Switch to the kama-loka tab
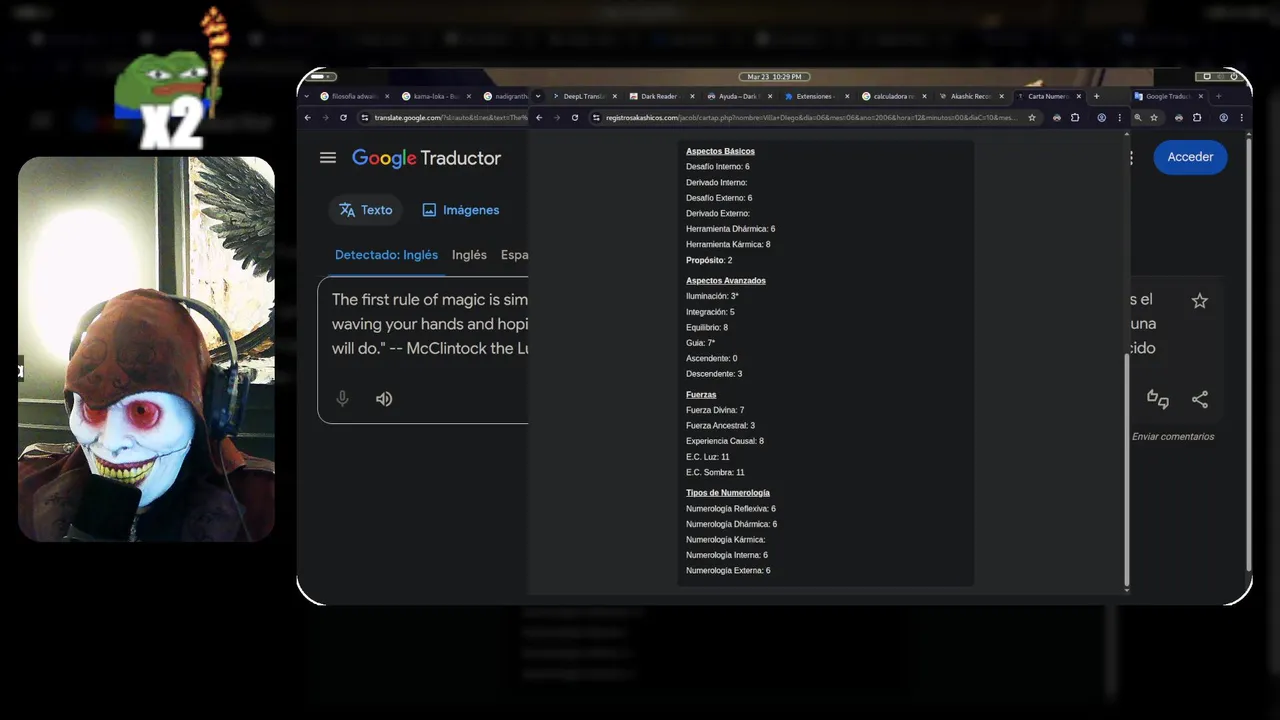The height and width of the screenshot is (720, 1280). (x=435, y=96)
